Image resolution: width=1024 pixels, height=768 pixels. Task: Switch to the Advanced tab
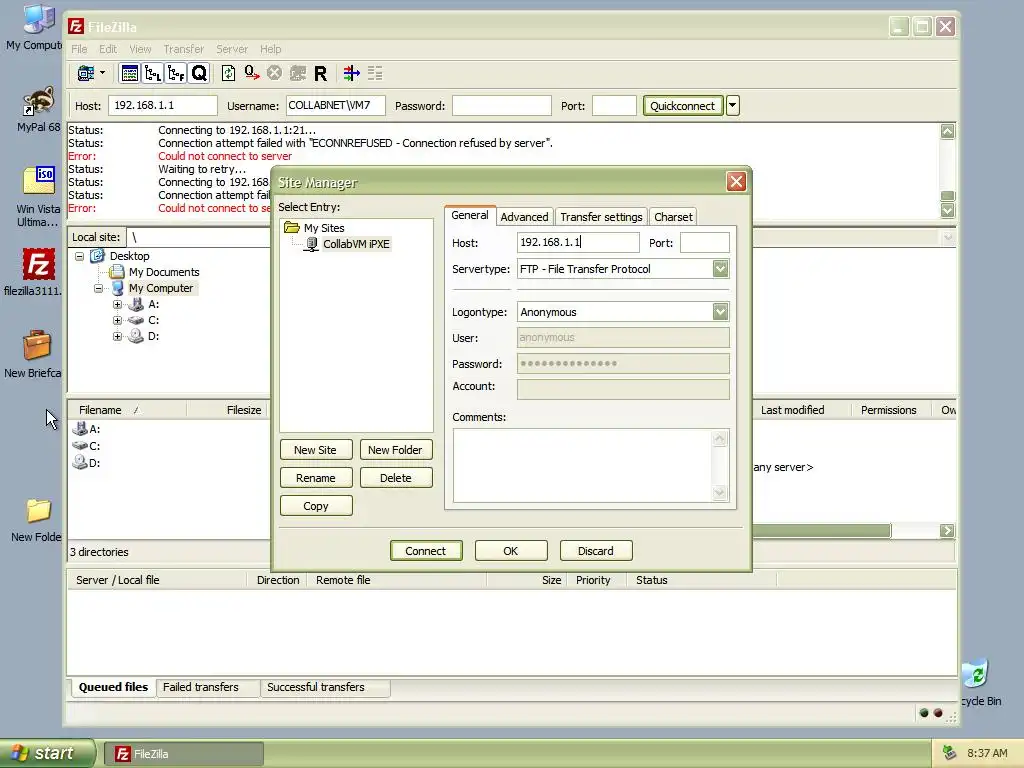[x=524, y=217]
